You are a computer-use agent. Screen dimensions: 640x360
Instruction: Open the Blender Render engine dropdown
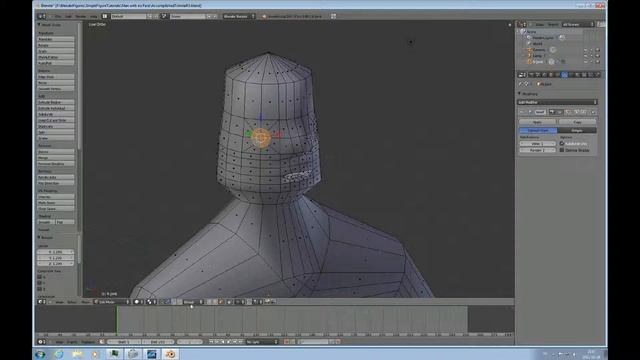[x=239, y=16]
